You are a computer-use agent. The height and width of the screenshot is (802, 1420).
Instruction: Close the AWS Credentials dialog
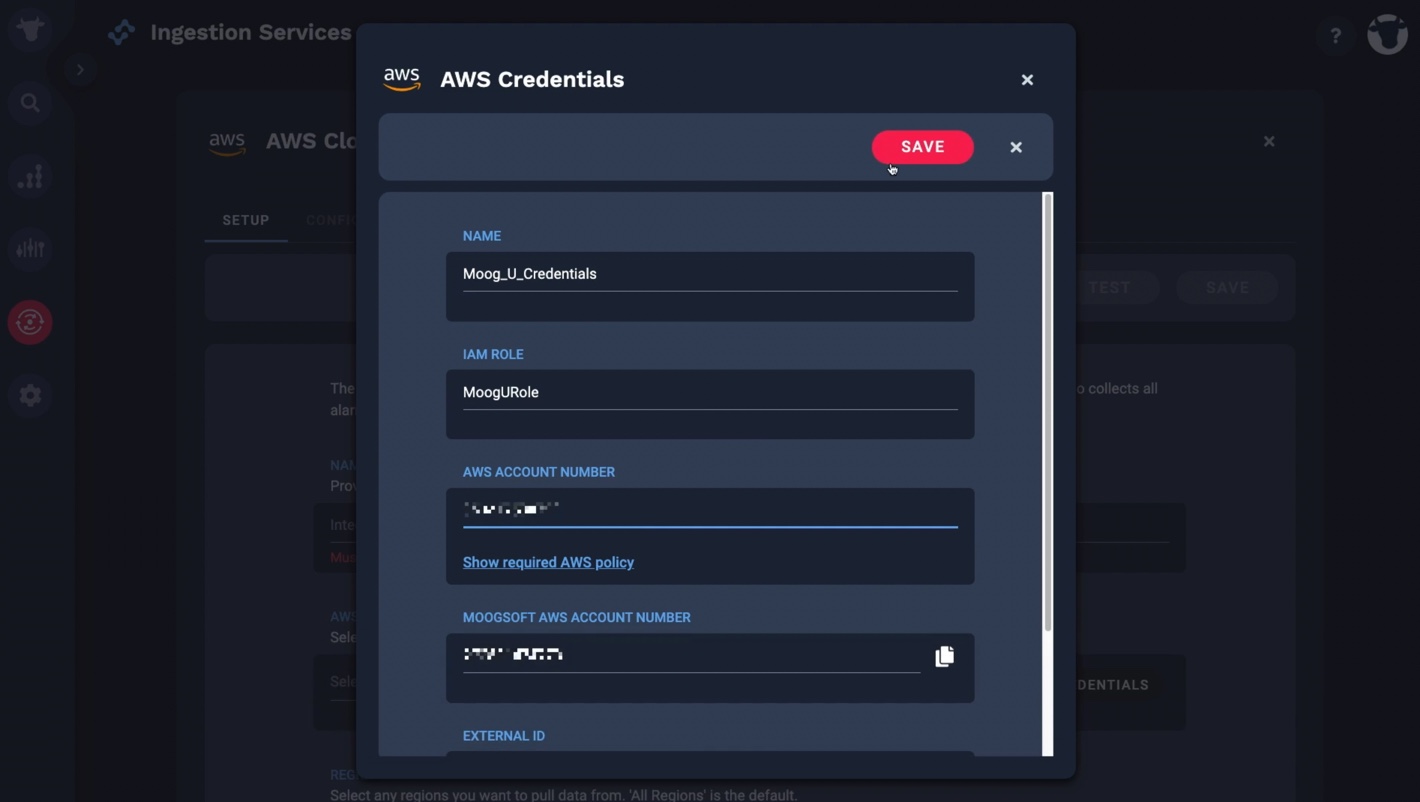point(1027,80)
